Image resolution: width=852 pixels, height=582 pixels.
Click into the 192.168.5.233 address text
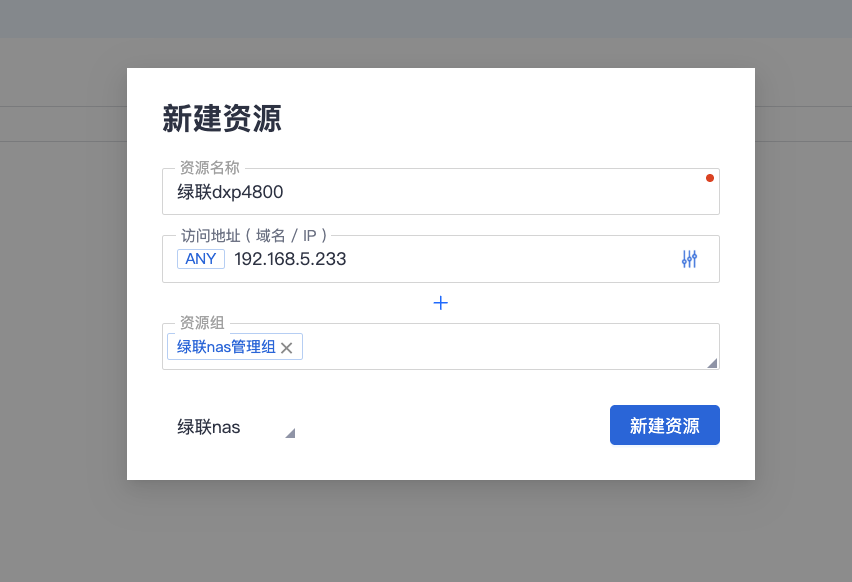[x=290, y=259]
